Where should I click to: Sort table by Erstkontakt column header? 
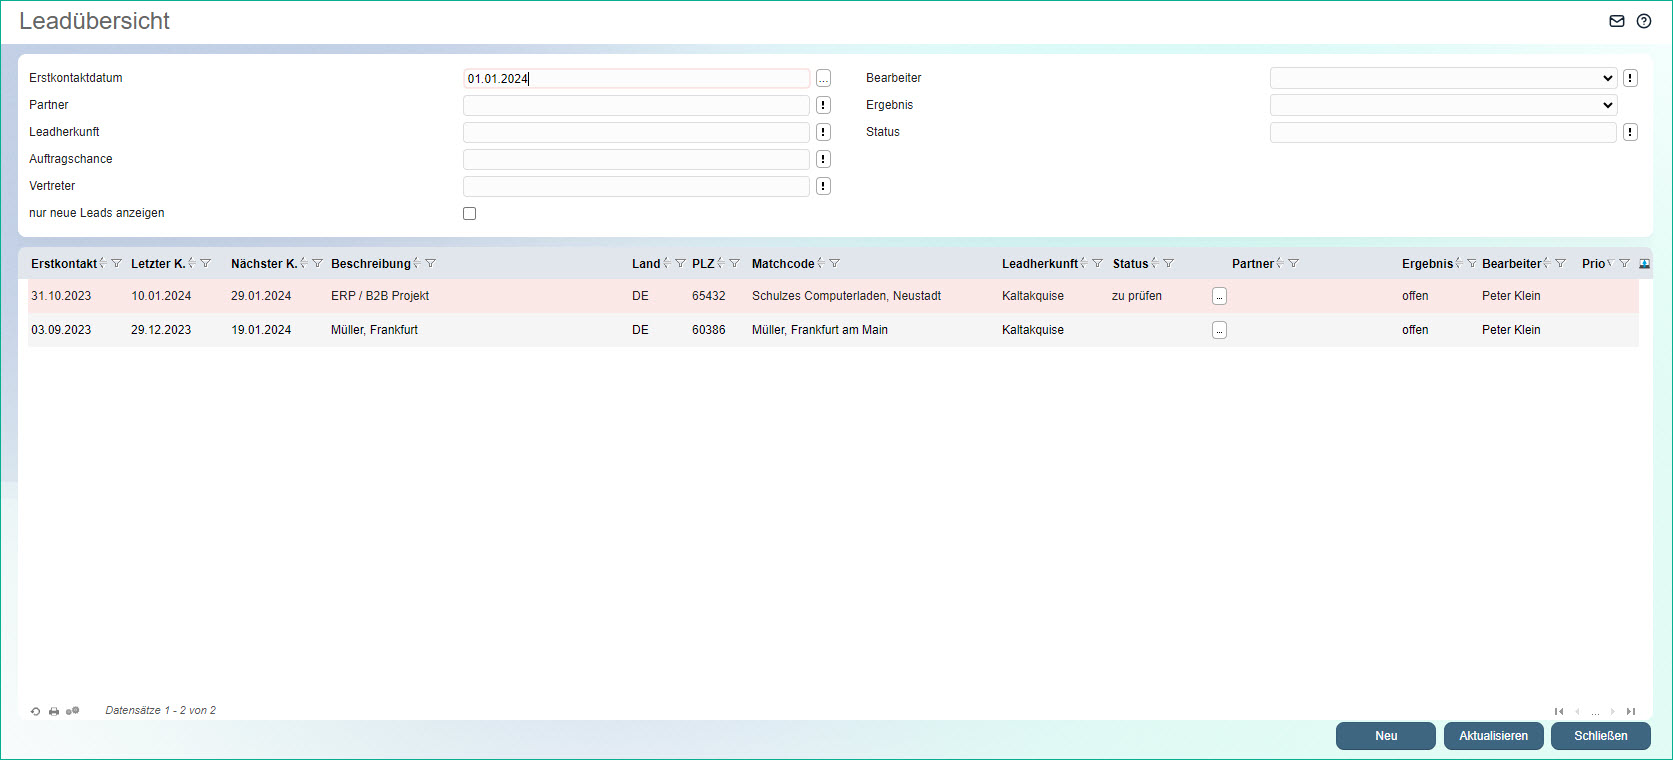tap(63, 264)
